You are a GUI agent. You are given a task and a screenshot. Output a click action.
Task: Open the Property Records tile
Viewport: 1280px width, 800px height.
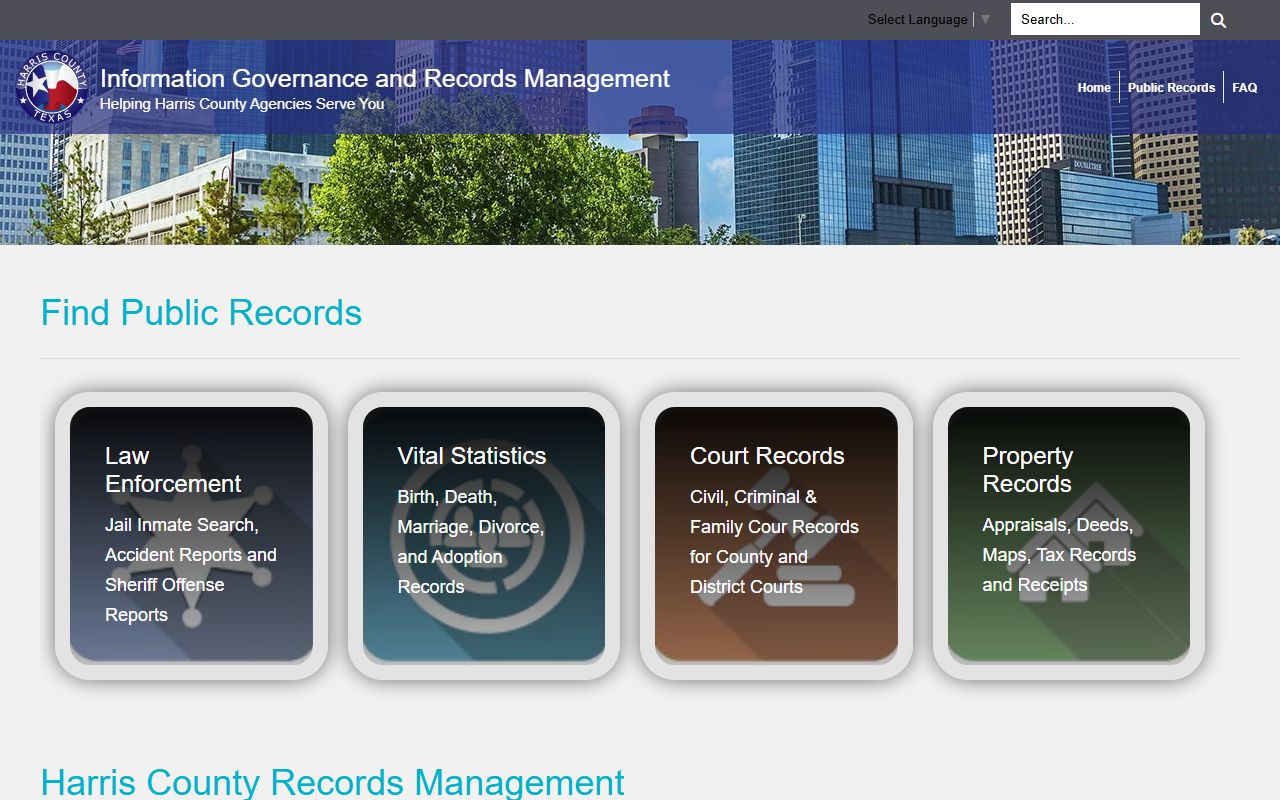point(1069,535)
